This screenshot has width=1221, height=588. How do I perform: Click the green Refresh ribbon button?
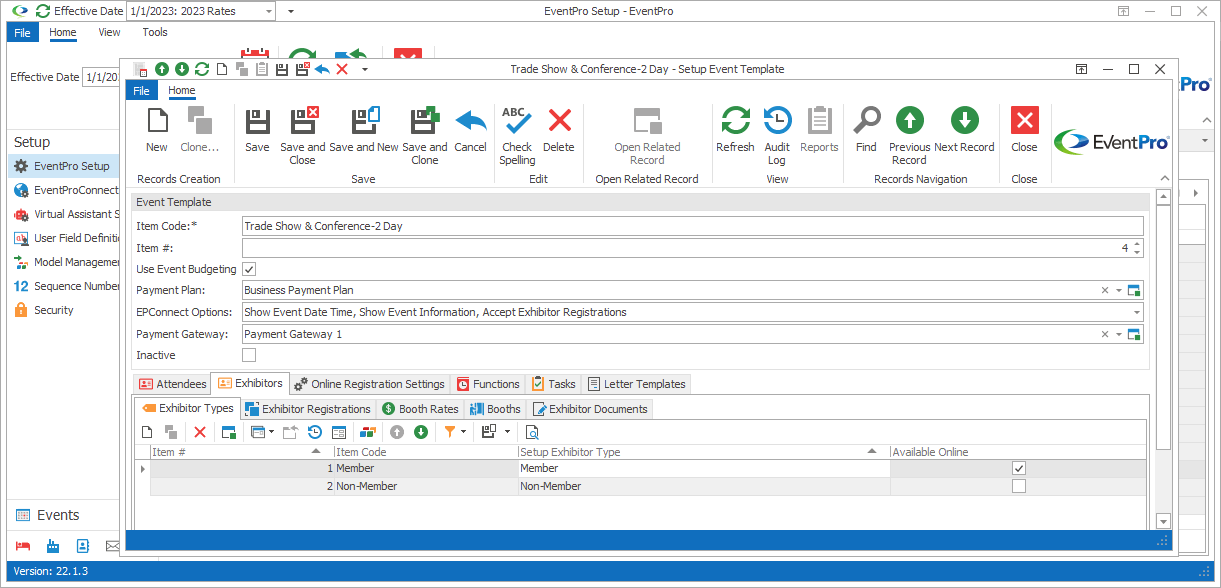pos(735,131)
